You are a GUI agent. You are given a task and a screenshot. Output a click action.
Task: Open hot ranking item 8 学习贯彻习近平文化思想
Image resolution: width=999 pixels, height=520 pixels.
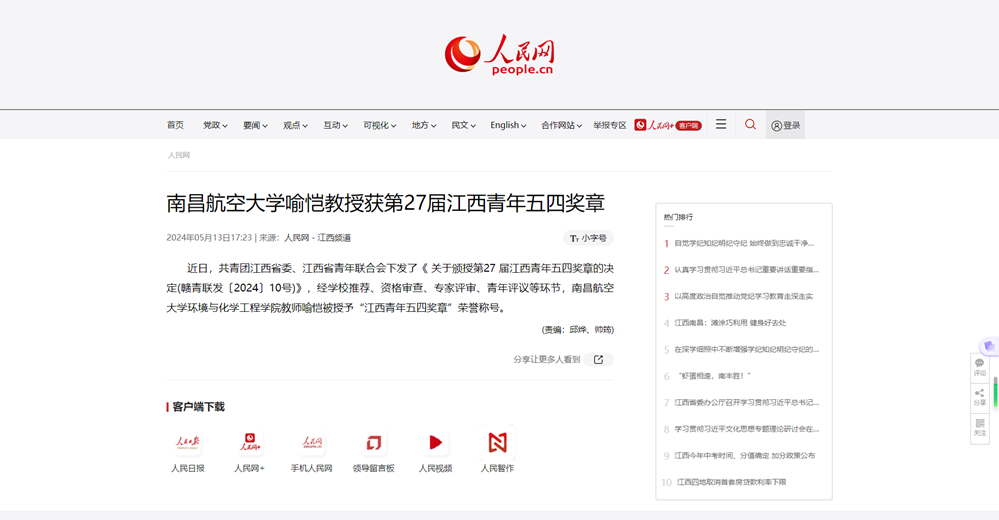click(x=746, y=430)
